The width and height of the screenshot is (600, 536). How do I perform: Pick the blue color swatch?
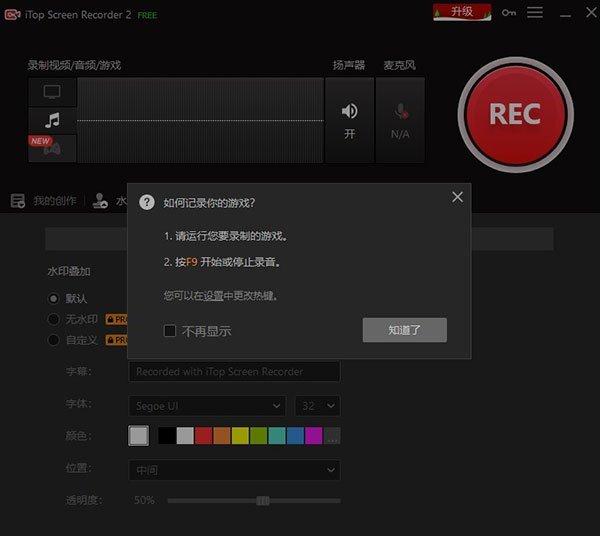(295, 436)
